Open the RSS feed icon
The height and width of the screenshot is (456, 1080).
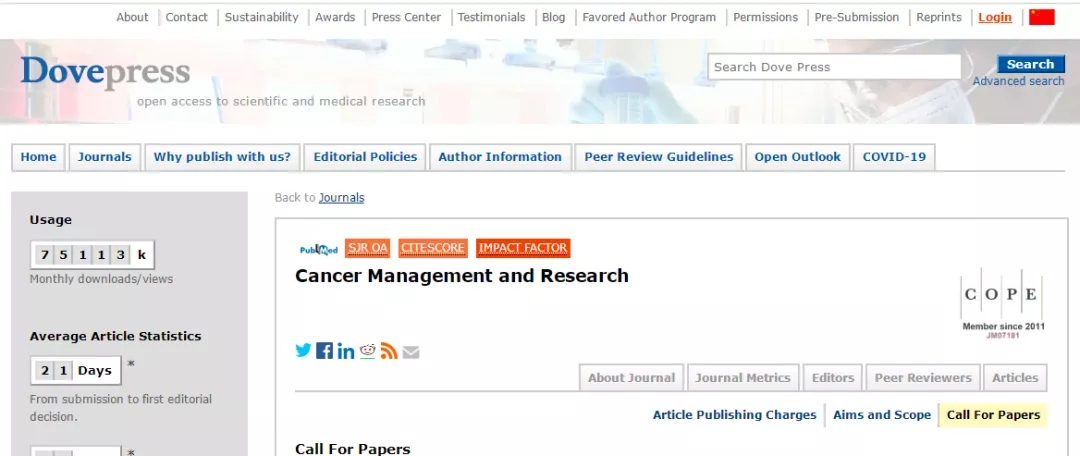tap(389, 350)
